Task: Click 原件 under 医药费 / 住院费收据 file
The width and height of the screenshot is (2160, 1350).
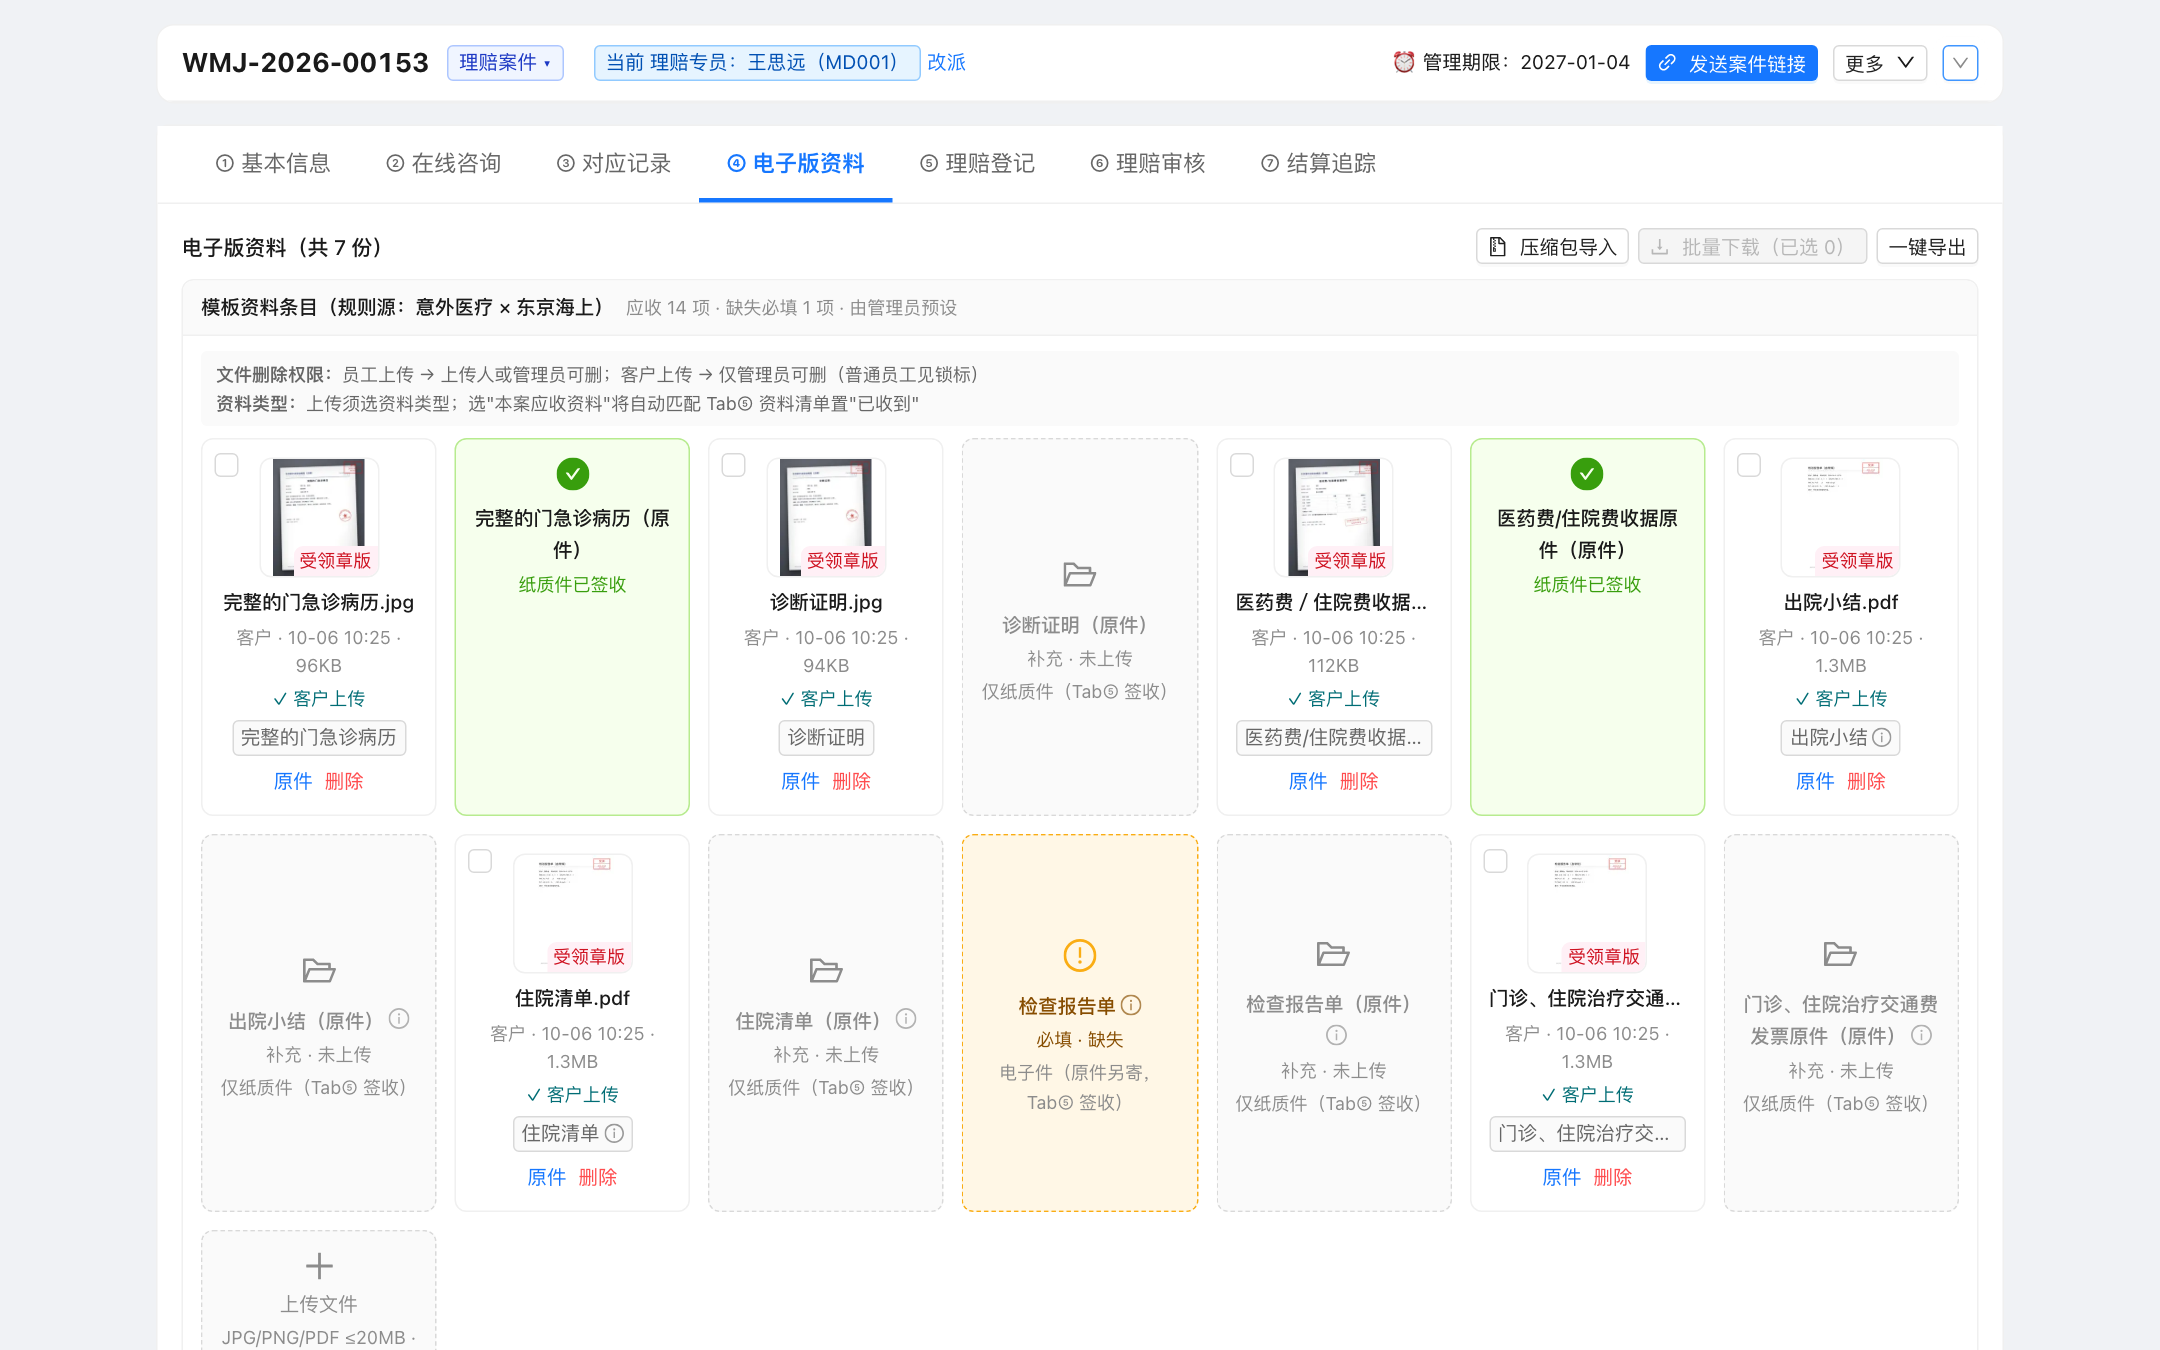Action: (x=1308, y=781)
